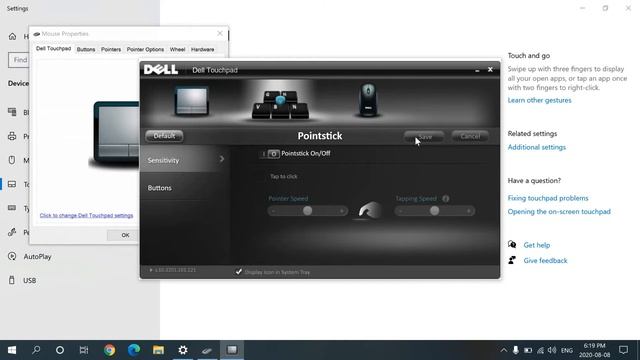
Task: Click the Home icon in Settings
Action: coord(13,37)
